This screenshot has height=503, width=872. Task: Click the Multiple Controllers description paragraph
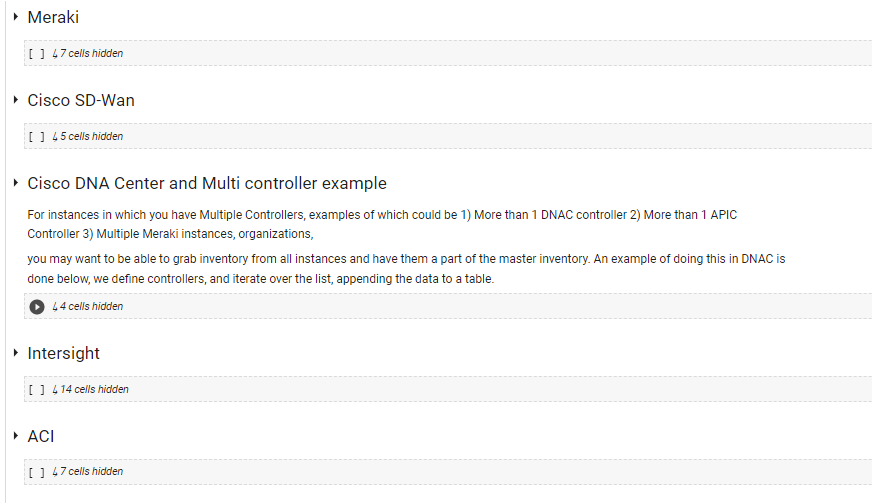[x=382, y=224]
